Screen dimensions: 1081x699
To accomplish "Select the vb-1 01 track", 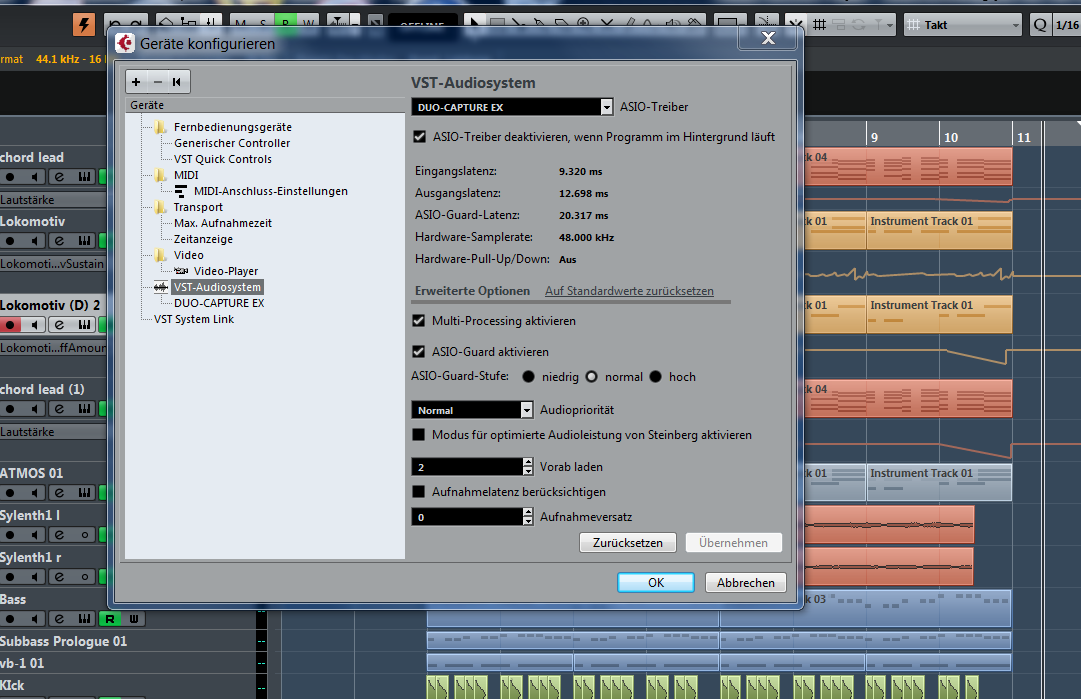I will pyautogui.click(x=22, y=663).
